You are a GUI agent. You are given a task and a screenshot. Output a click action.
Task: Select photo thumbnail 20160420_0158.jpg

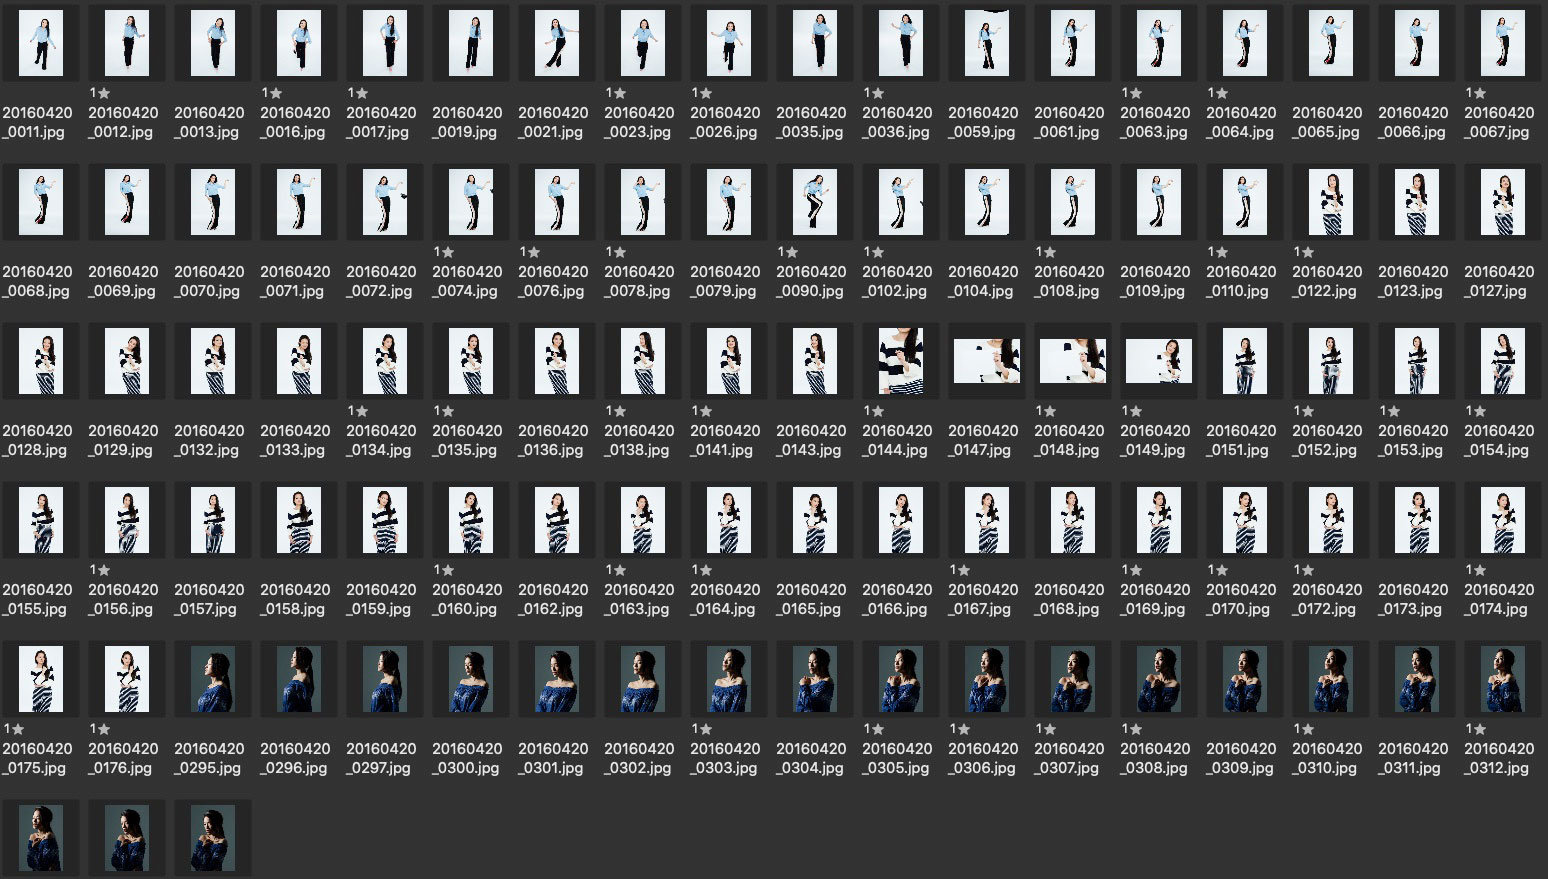coord(299,520)
